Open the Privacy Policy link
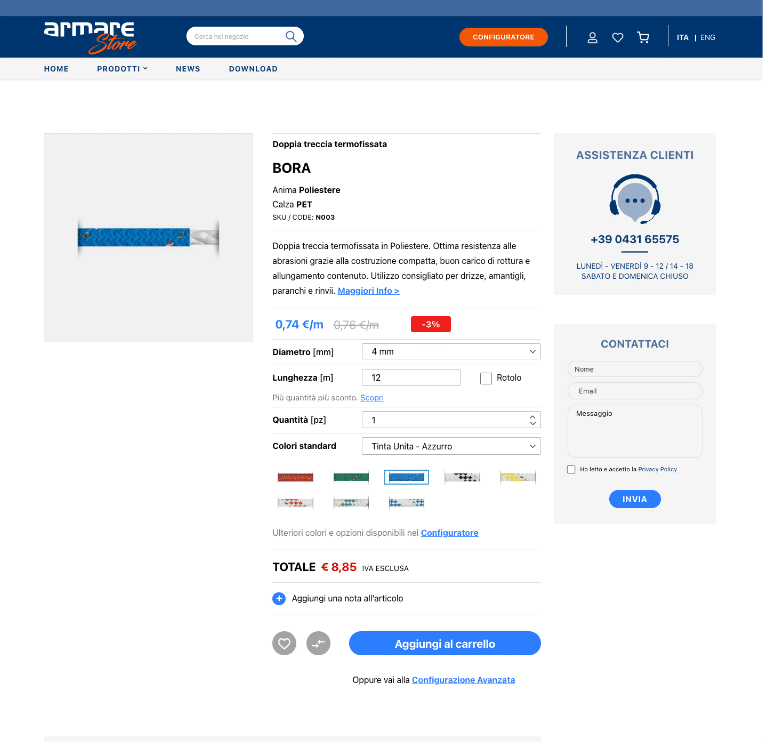The width and height of the screenshot is (763, 742). tap(657, 470)
